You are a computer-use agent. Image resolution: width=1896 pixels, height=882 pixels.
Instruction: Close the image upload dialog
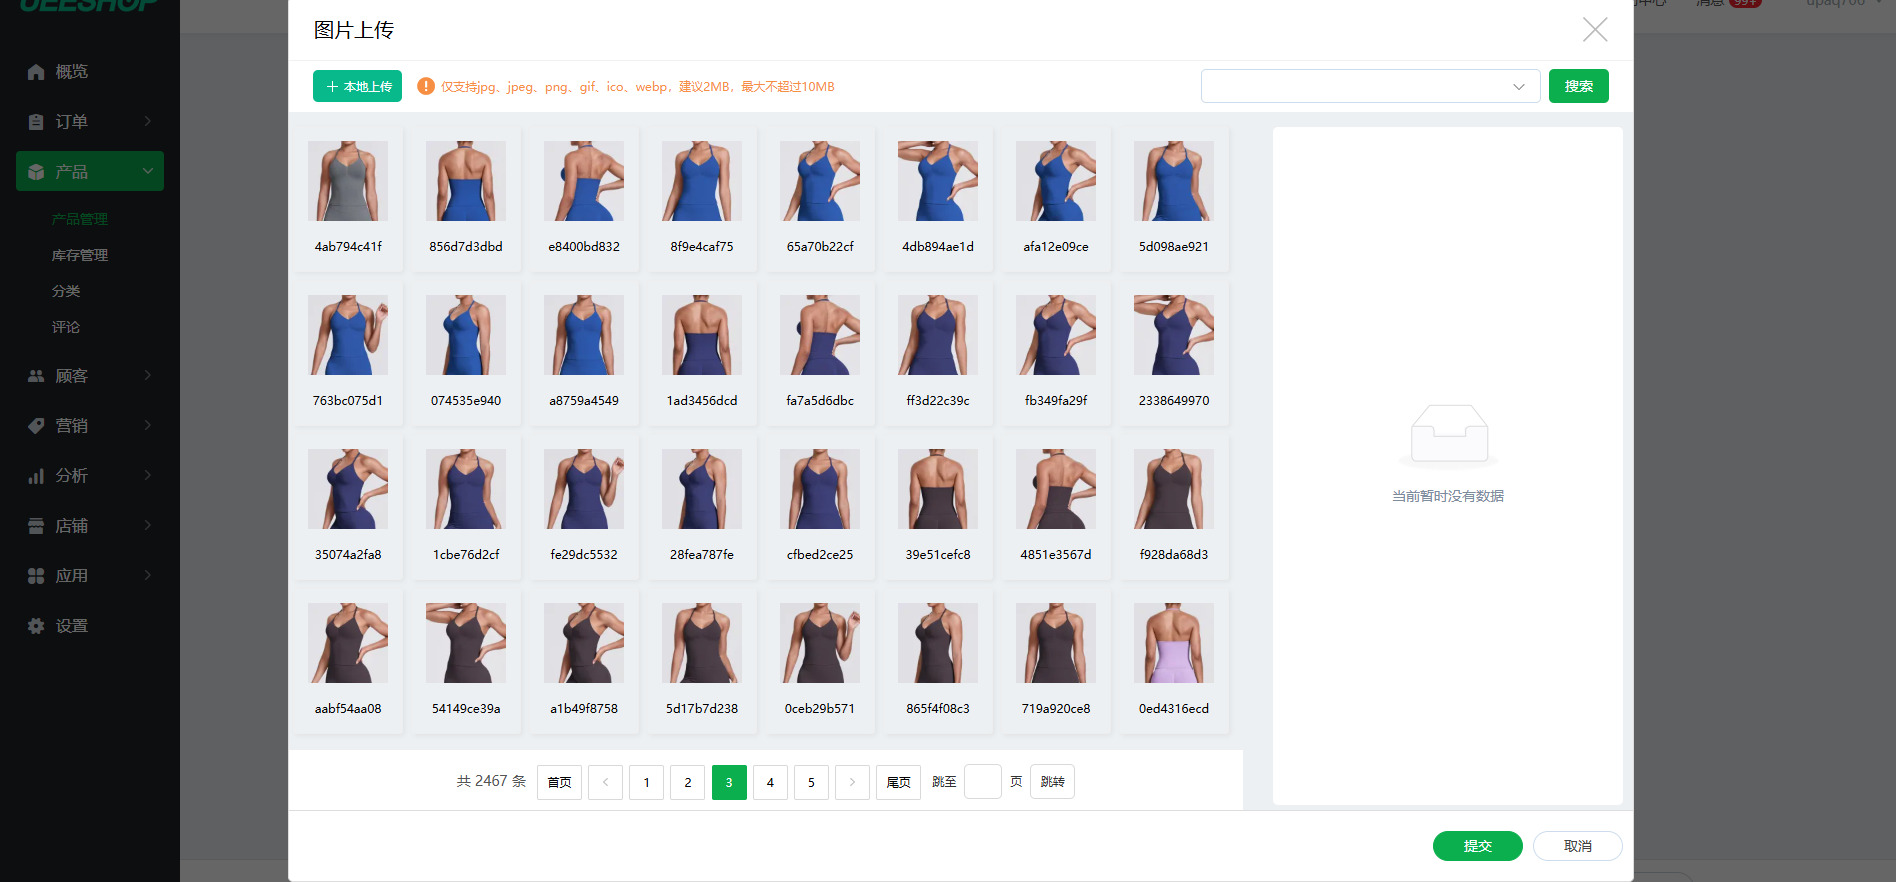[1595, 30]
